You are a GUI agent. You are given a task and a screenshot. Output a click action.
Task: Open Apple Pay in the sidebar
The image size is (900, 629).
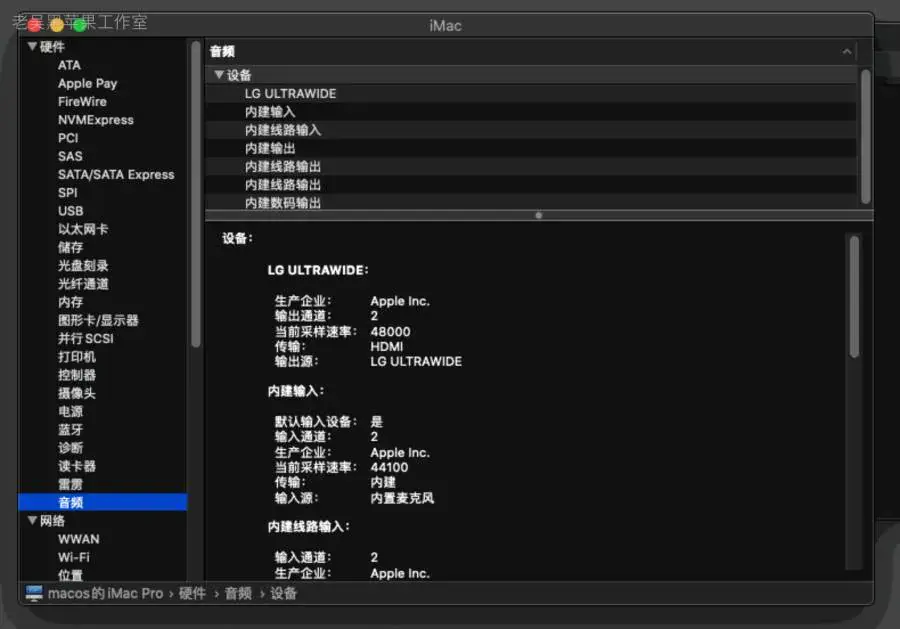pos(87,83)
